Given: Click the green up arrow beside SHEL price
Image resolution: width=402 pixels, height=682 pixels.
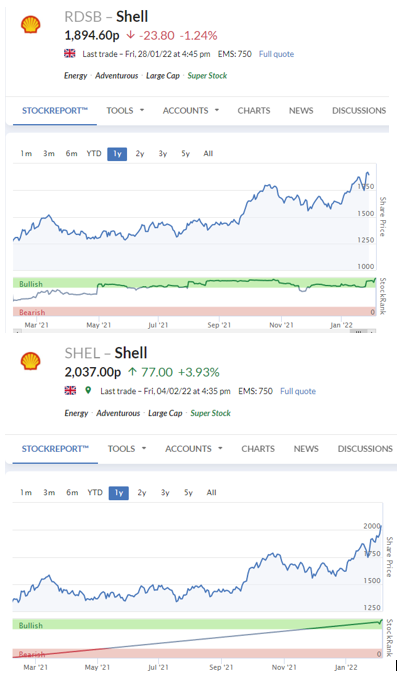Looking at the screenshot, I should point(132,372).
